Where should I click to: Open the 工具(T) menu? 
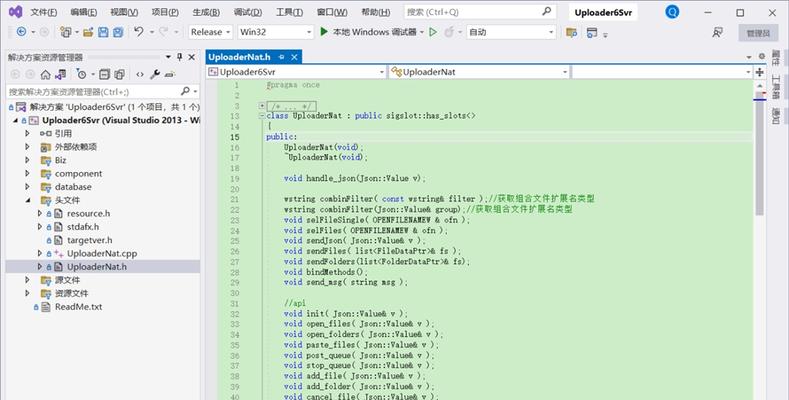(x=289, y=12)
